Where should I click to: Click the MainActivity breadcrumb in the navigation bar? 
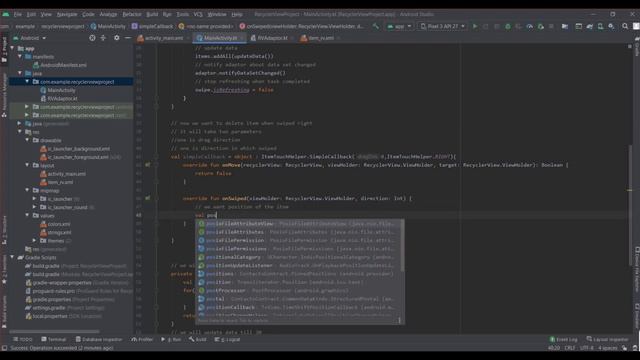[x=108, y=26]
